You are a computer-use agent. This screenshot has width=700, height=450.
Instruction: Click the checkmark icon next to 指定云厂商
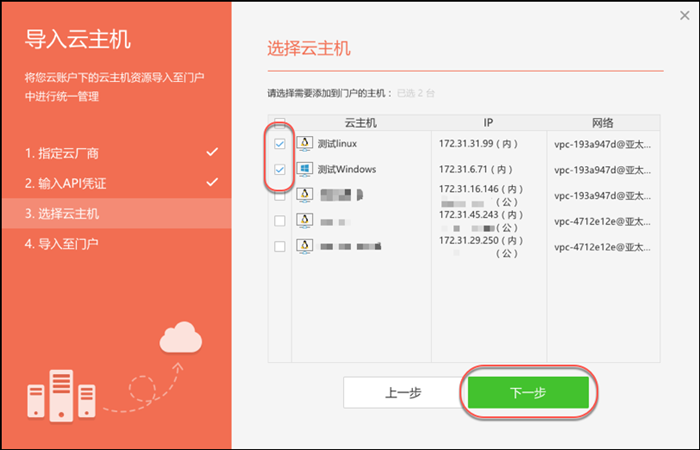click(x=212, y=152)
